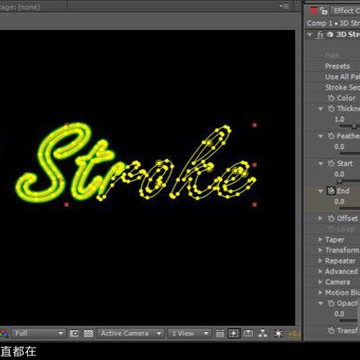360x360 pixels.
Task: Toggle the Fast Previews icon
Action: 234,333
